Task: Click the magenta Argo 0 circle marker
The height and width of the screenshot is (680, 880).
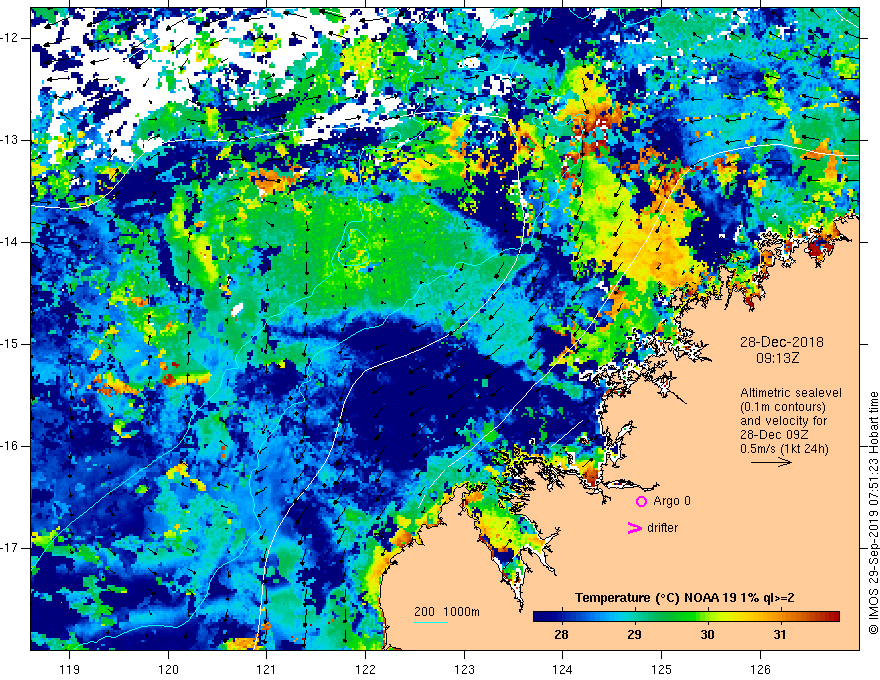Action: [x=641, y=502]
